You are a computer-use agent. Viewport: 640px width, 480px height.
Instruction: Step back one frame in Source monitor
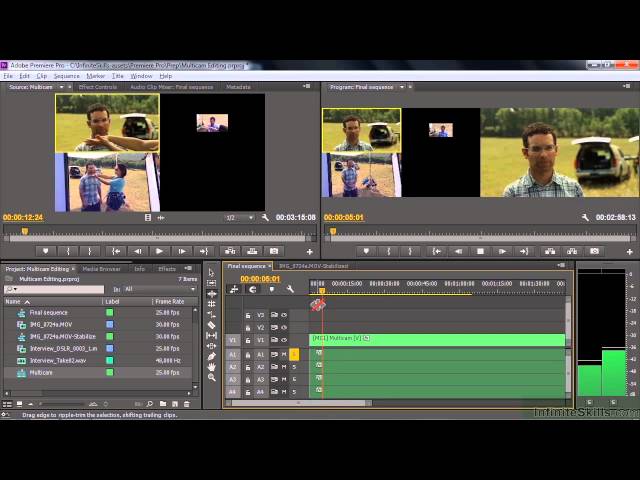click(x=138, y=251)
